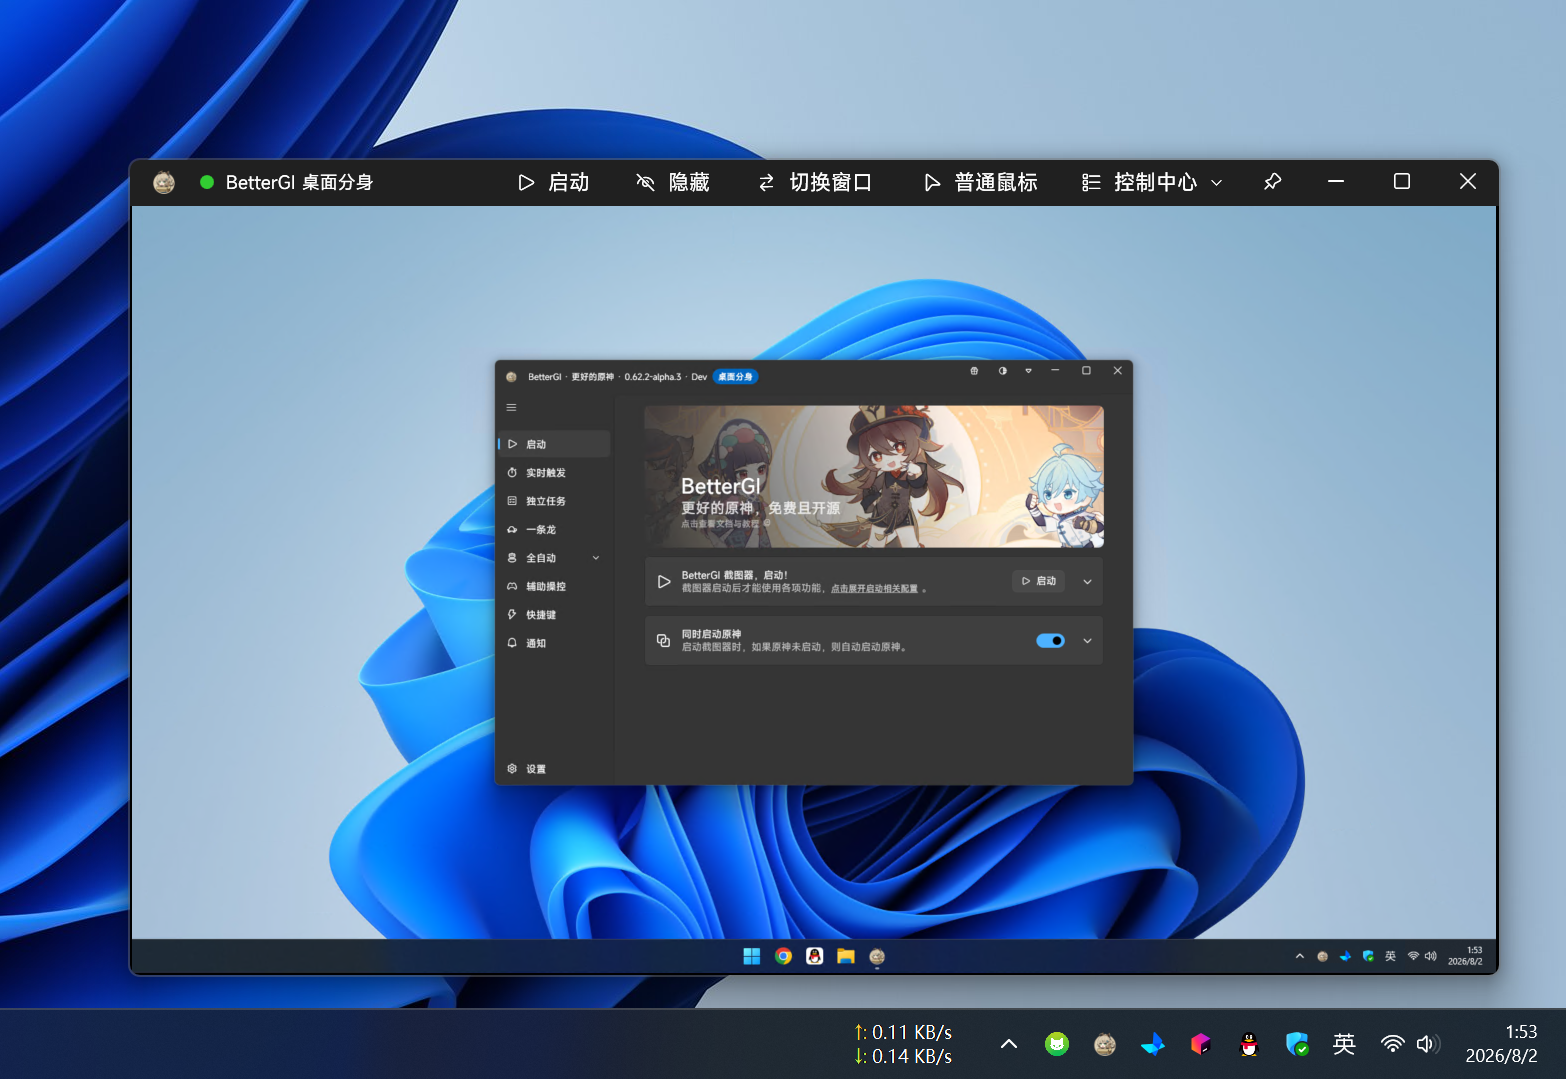Image resolution: width=1566 pixels, height=1079 pixels.
Task: Click the globe icon in BetterGI title bar
Action: [x=974, y=371]
